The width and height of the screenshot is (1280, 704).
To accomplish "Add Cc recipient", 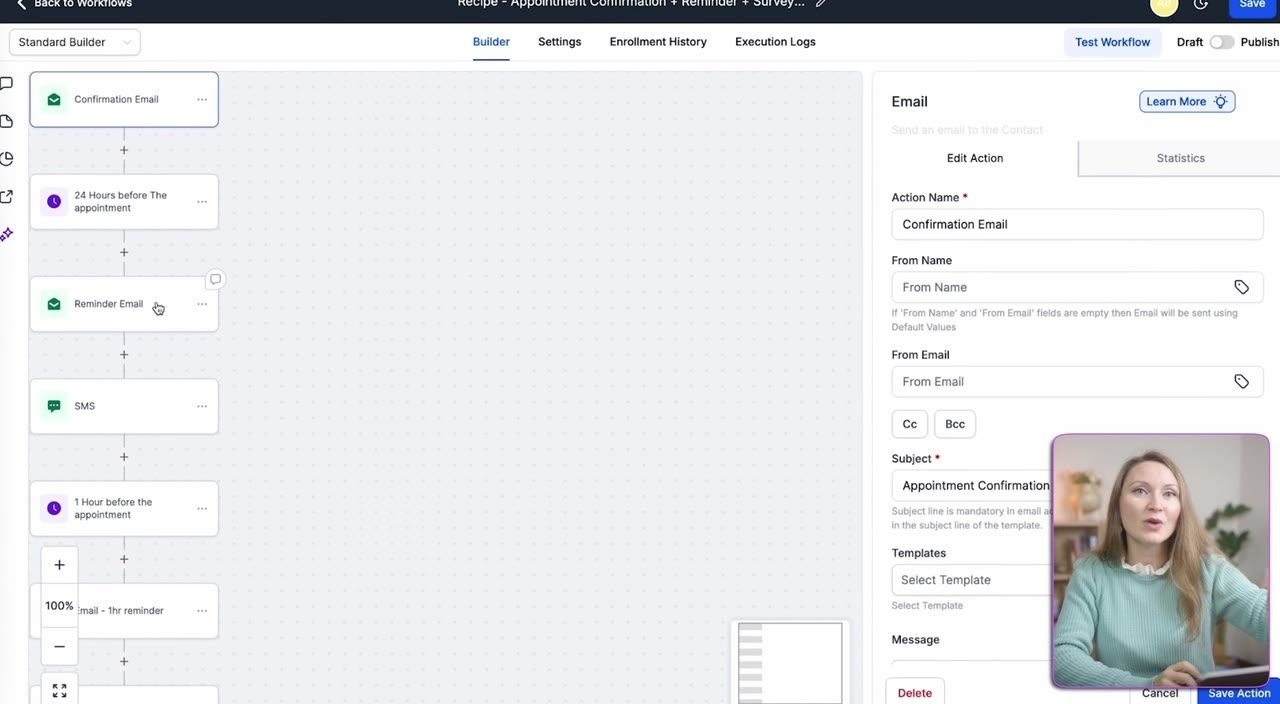I will 910,424.
